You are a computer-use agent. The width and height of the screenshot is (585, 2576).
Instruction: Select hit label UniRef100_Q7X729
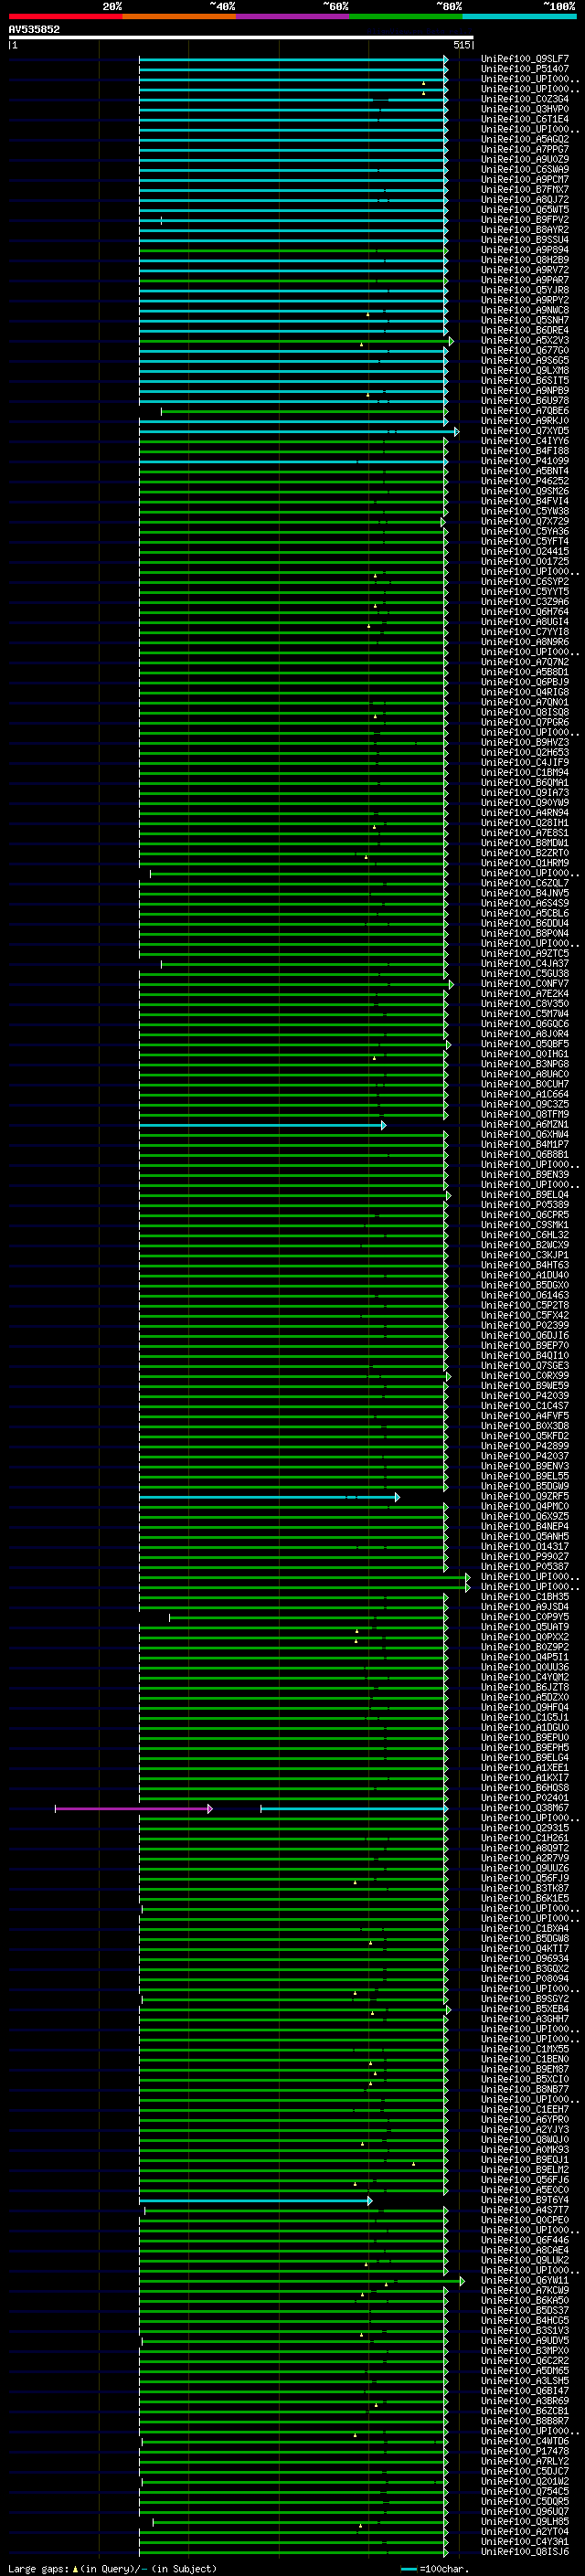525,521
